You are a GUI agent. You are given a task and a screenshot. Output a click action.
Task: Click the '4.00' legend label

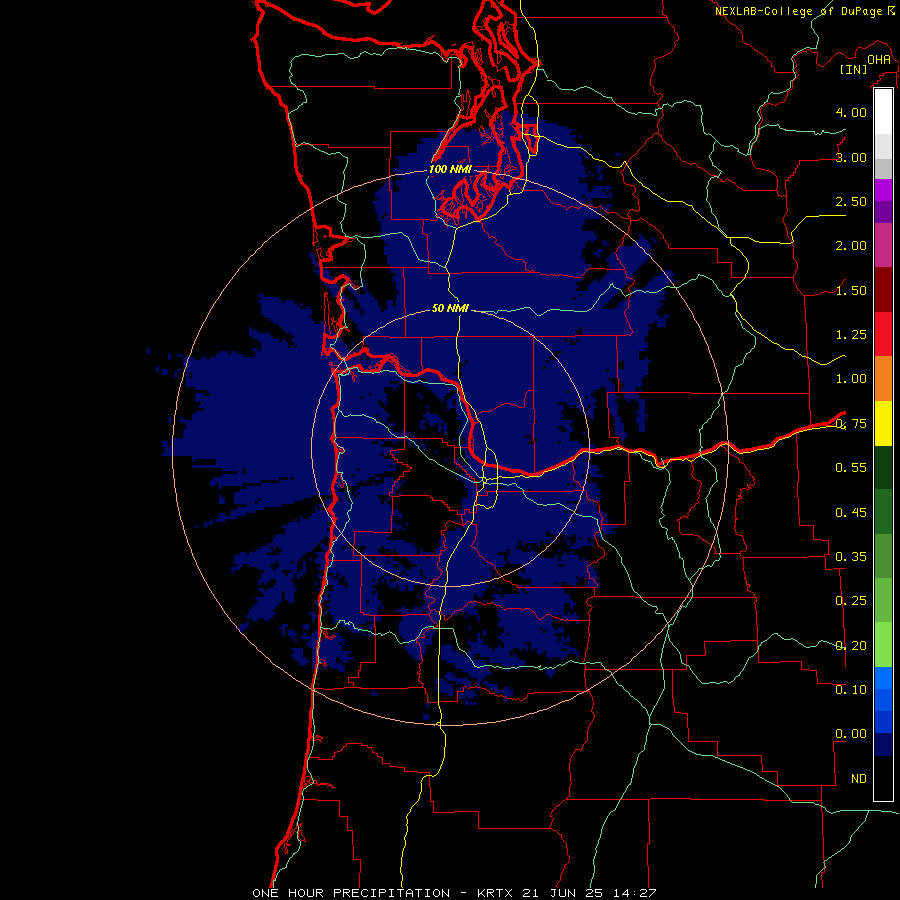(851, 112)
